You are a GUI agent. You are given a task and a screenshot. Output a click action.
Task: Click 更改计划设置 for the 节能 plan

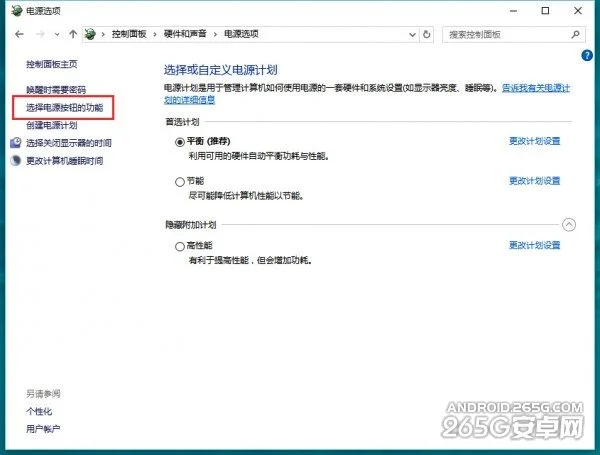point(534,182)
